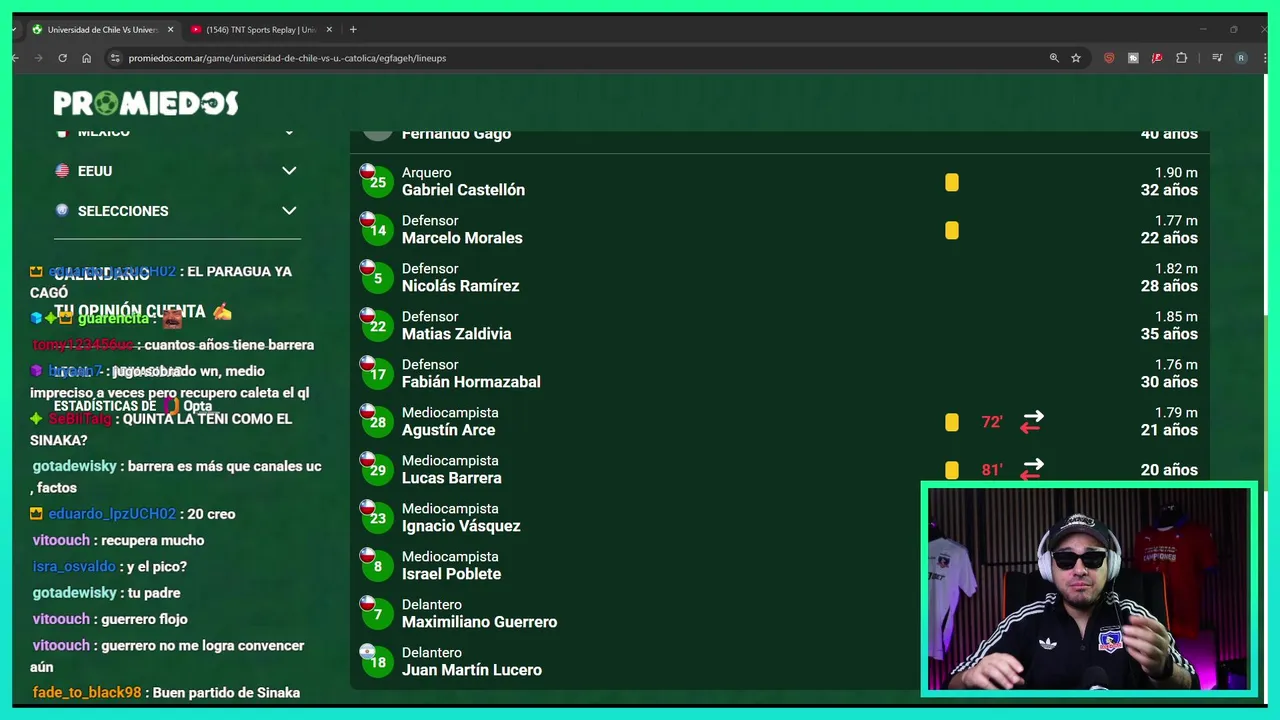Open the media control icon in toolbar
Viewport: 1280px width, 720px height.
(1217, 58)
